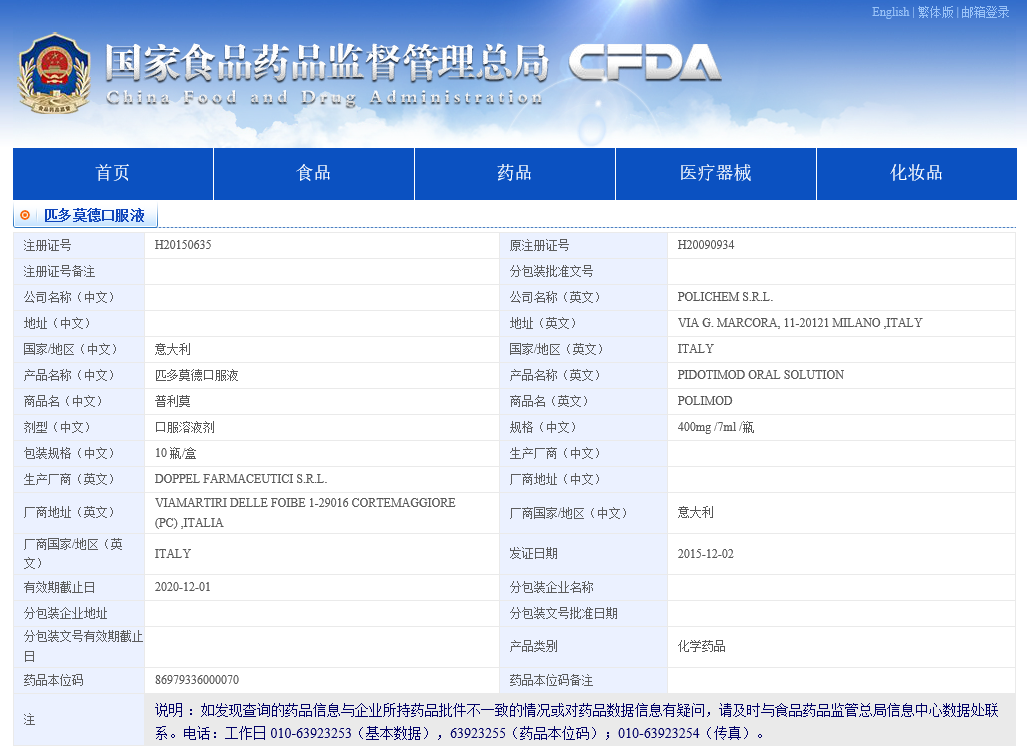The height and width of the screenshot is (749, 1027).
Task: Click the 原注册证号 field label
Action: pyautogui.click(x=539, y=246)
